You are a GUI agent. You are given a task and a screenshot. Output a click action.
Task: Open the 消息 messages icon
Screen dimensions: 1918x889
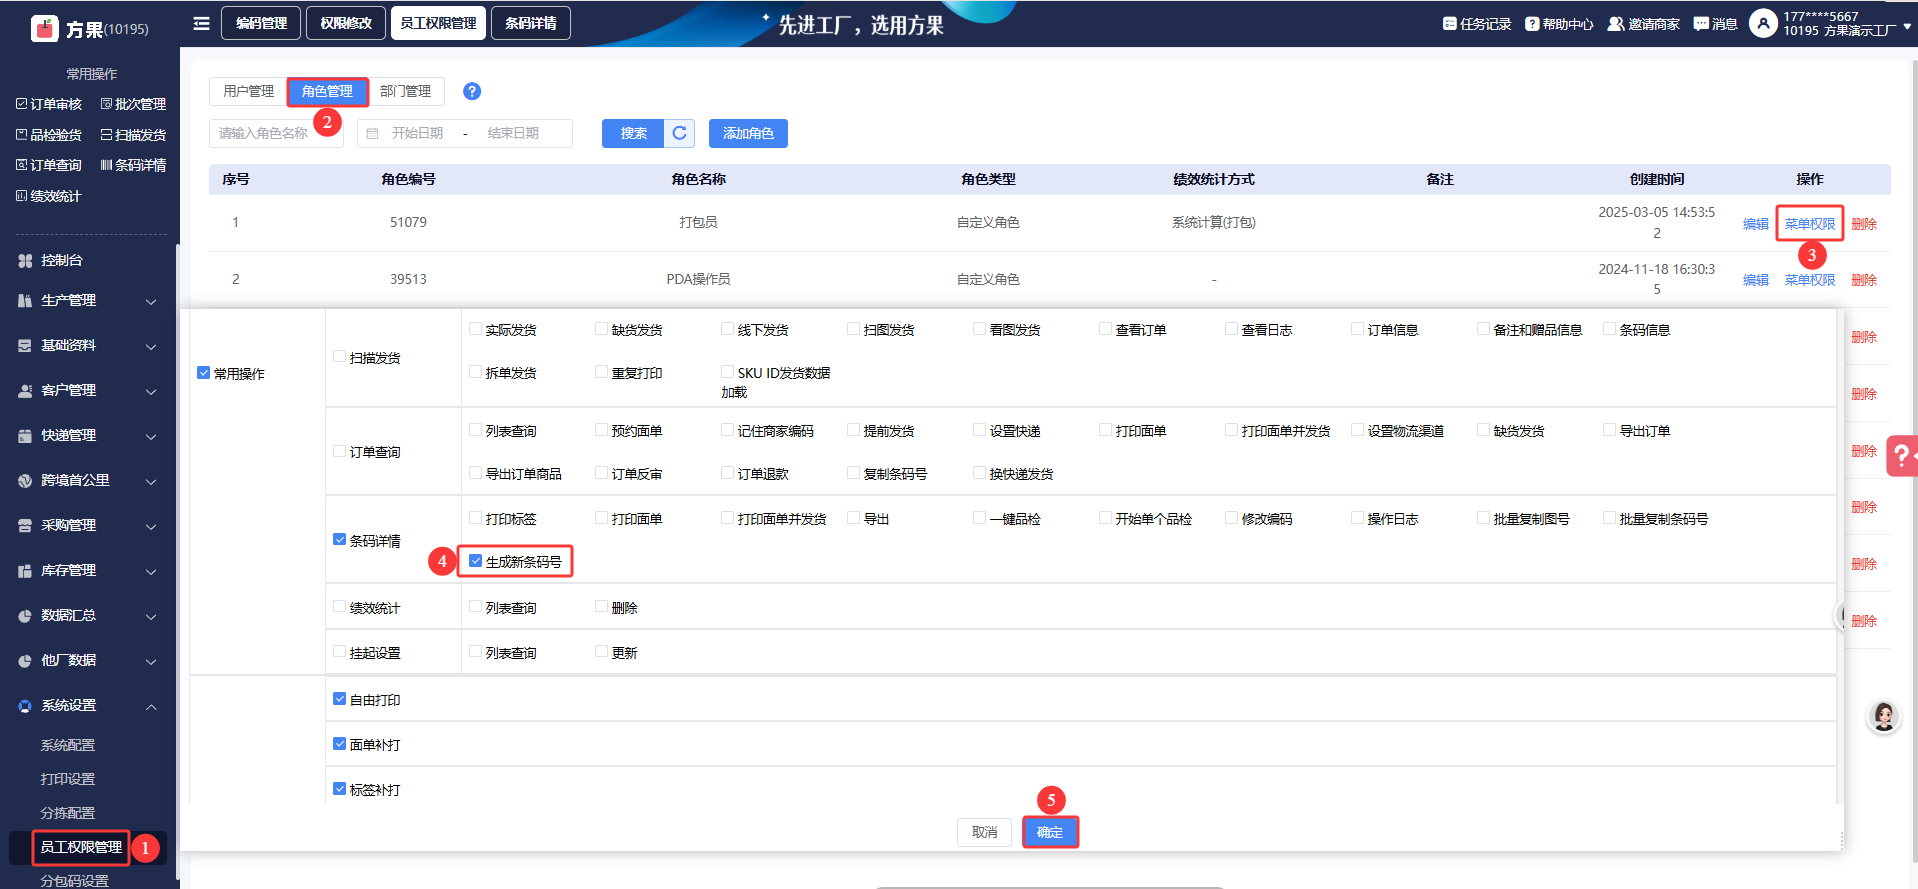point(1701,24)
